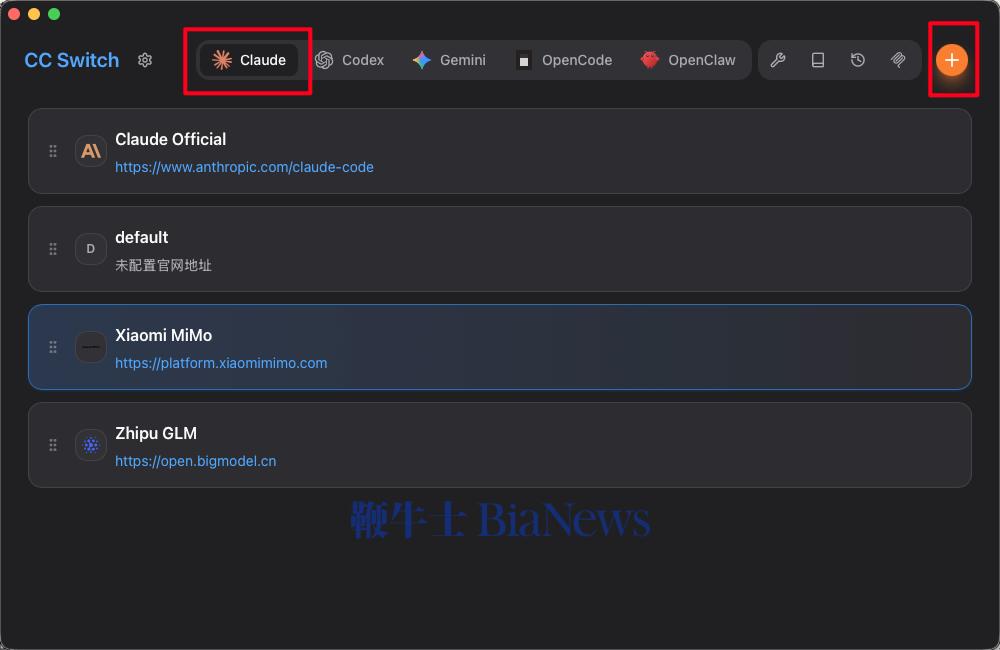The image size is (1000, 650).
Task: Select the Zhipu GLM provider card
Action: 500,445
